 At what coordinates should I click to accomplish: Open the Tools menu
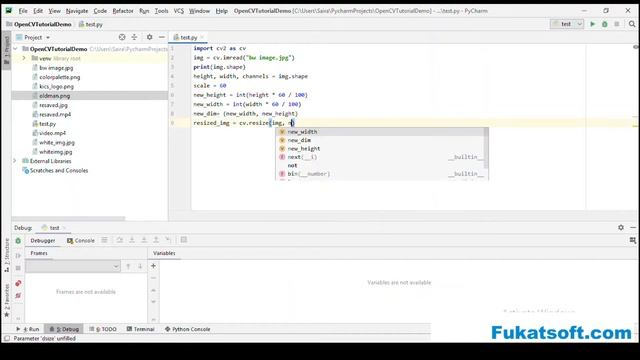161,11
